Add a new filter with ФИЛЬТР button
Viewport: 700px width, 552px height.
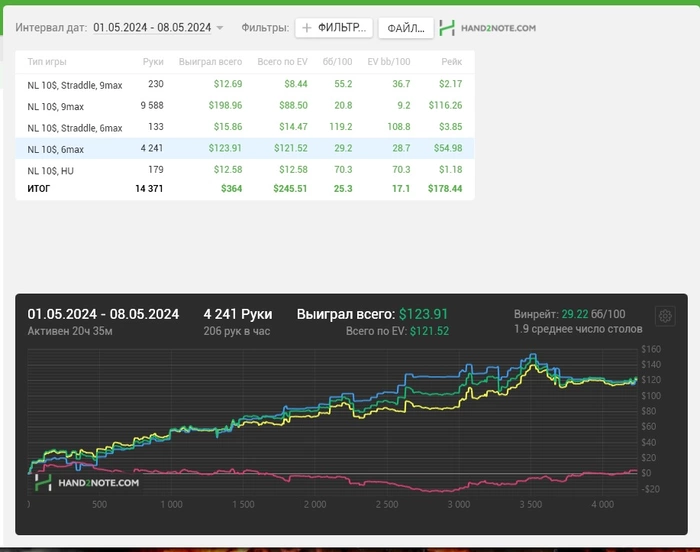[x=334, y=28]
